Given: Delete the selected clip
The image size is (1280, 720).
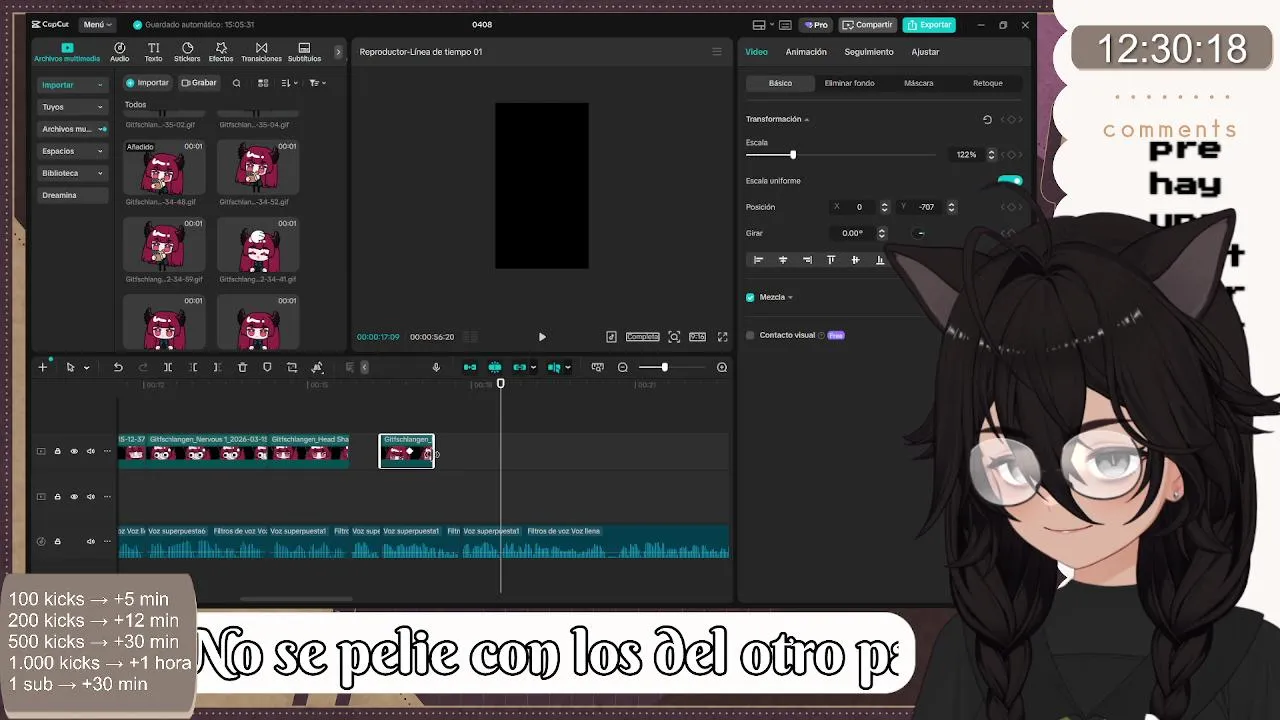Looking at the screenshot, I should [x=242, y=367].
